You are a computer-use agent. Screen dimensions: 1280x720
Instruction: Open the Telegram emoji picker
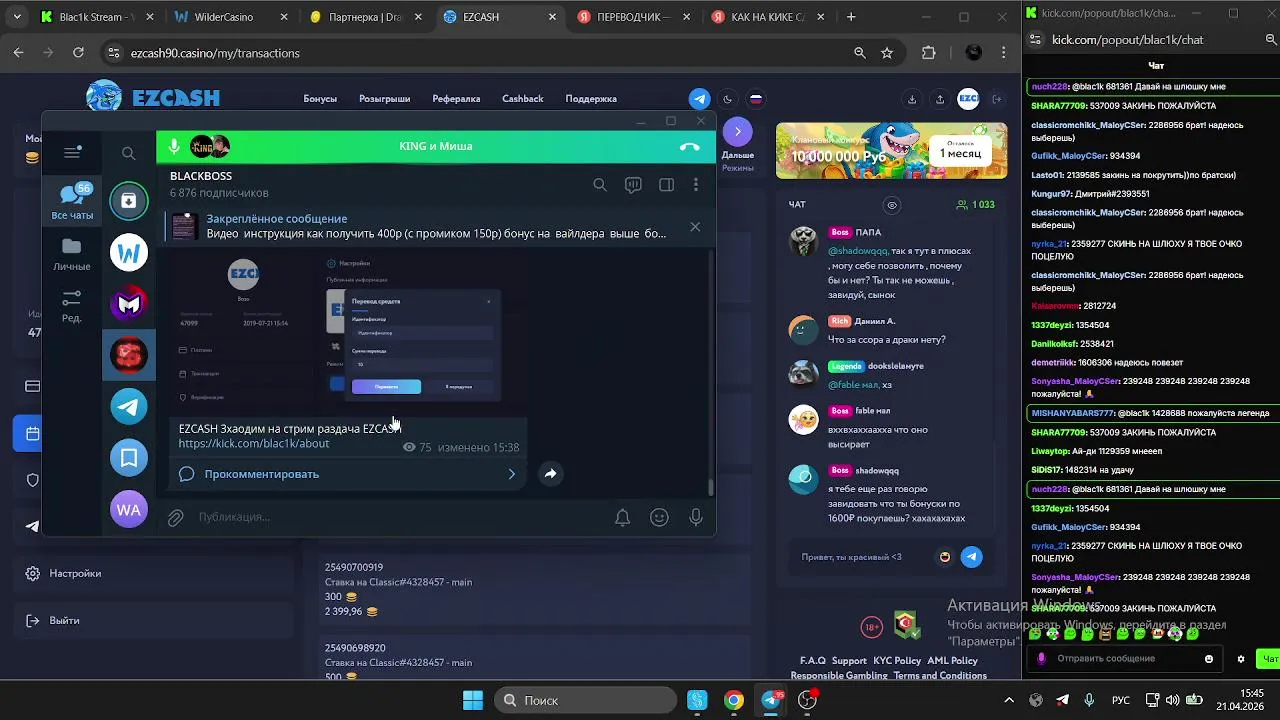659,517
